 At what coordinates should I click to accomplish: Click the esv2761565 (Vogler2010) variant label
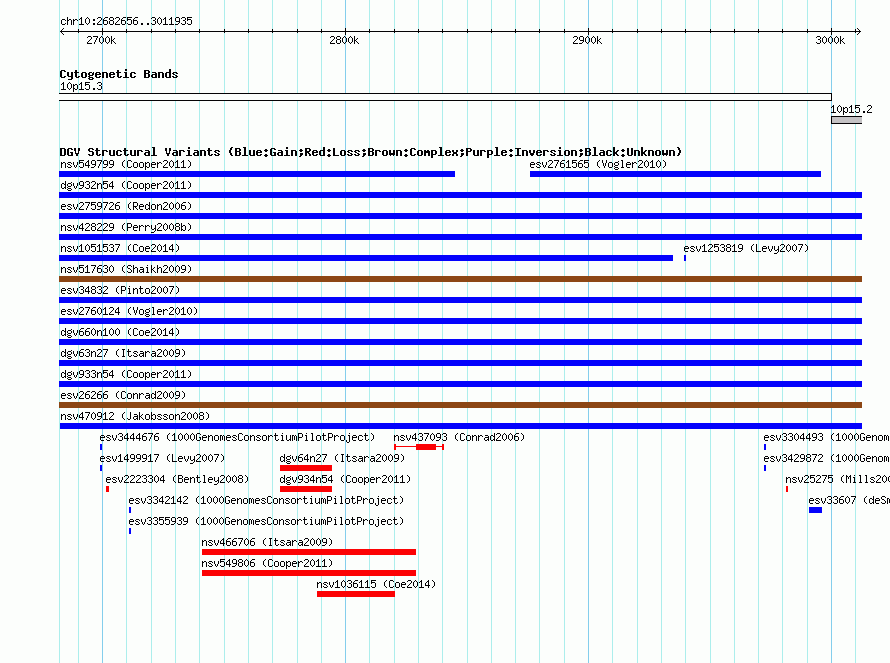598,164
